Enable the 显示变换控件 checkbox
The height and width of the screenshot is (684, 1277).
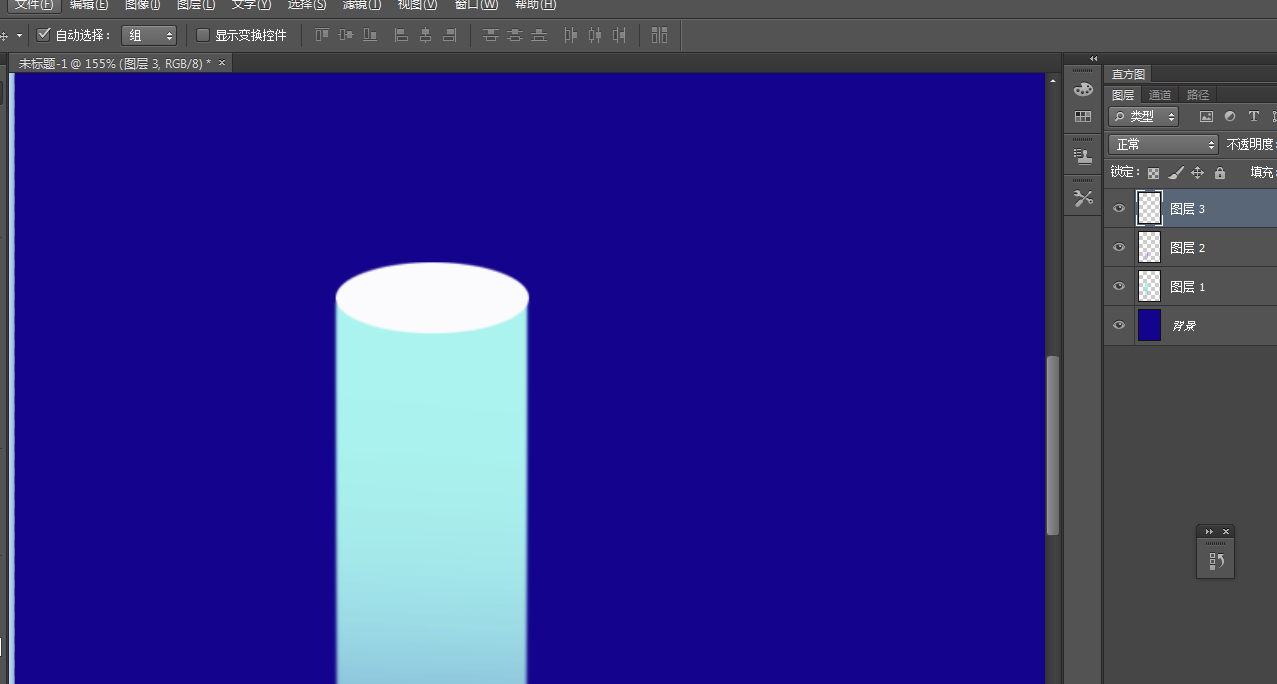click(203, 35)
